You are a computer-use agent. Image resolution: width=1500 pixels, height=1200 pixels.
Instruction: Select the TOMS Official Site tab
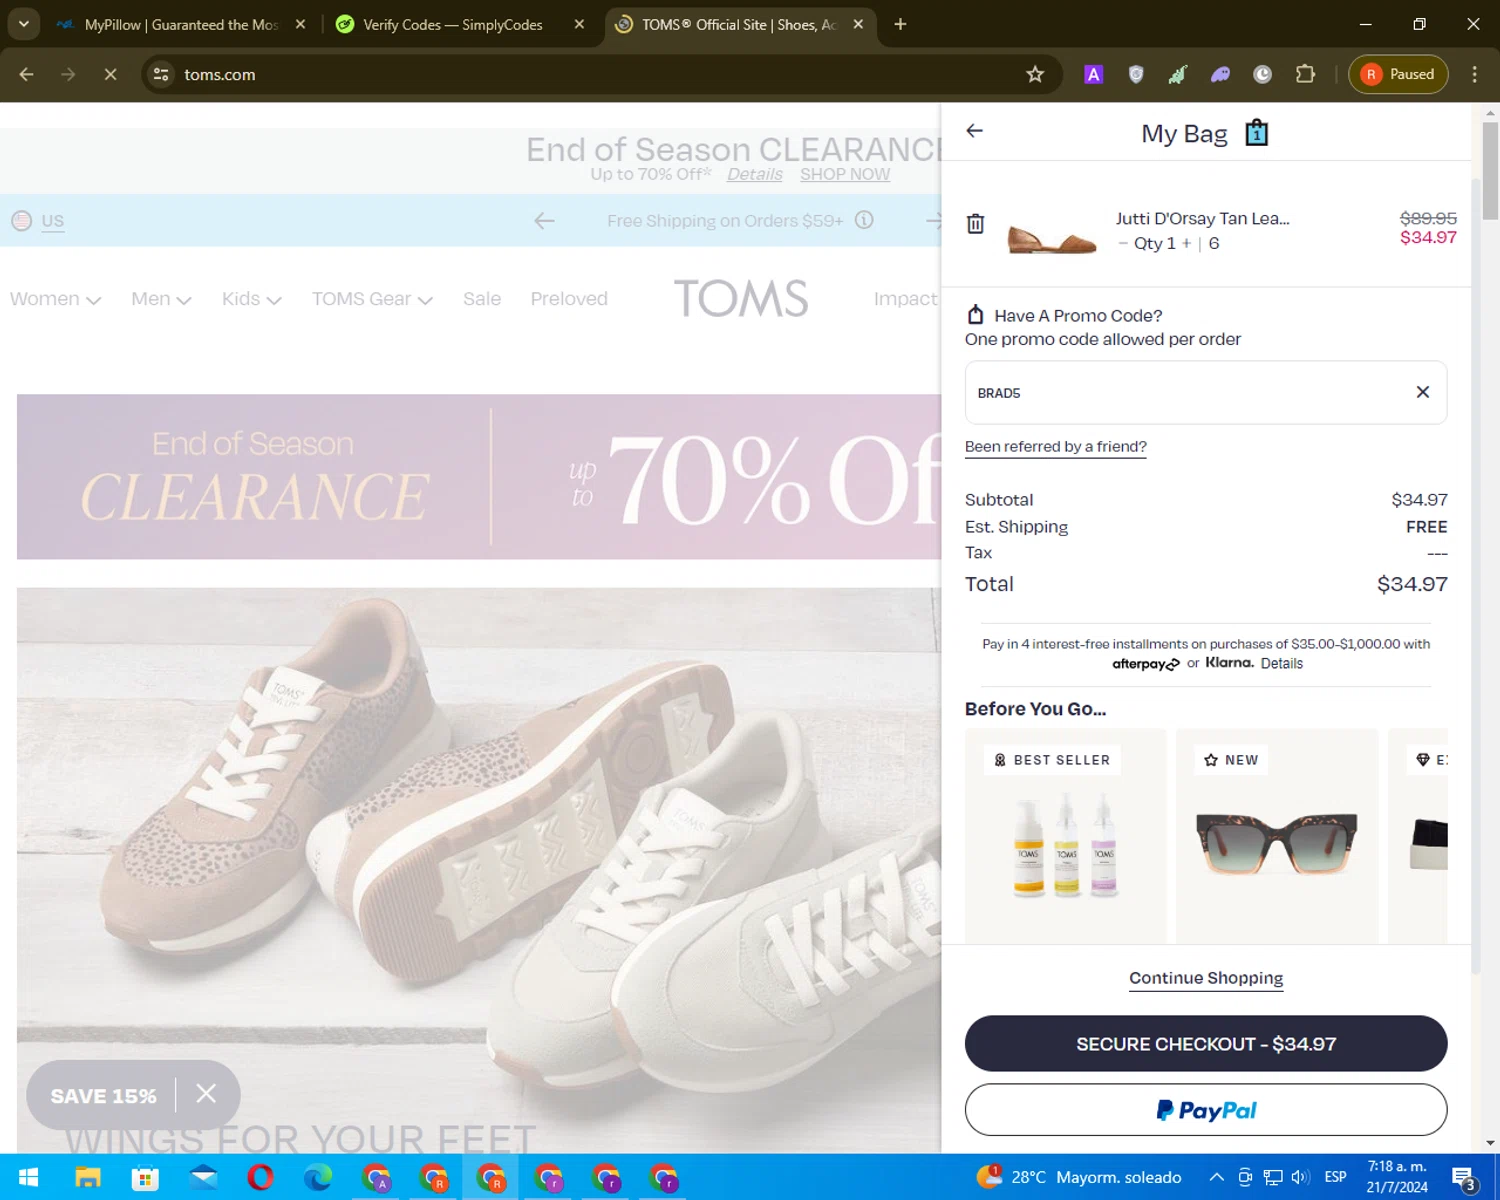pos(738,24)
